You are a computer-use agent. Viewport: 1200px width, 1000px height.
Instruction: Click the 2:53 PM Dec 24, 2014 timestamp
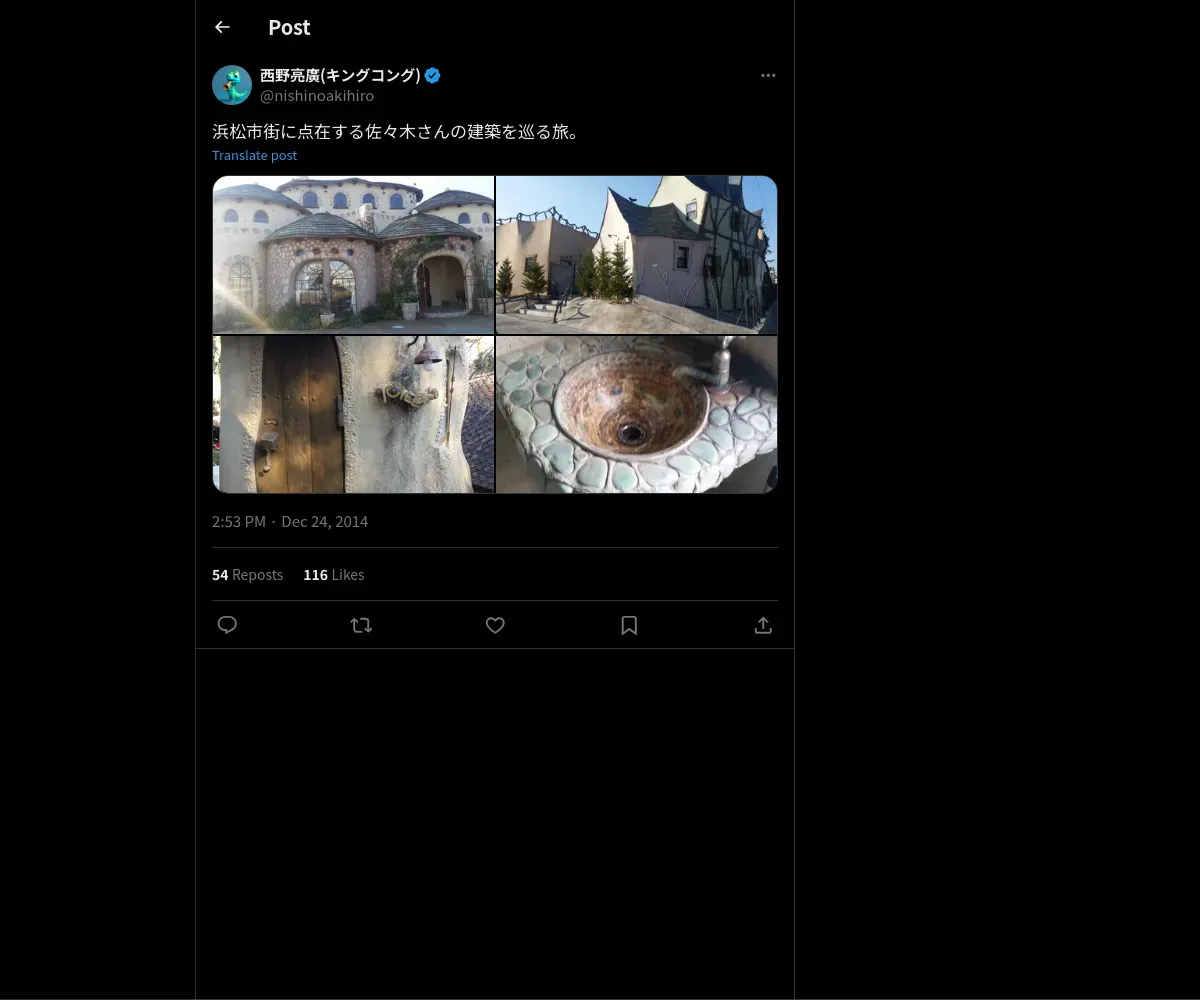(x=290, y=522)
